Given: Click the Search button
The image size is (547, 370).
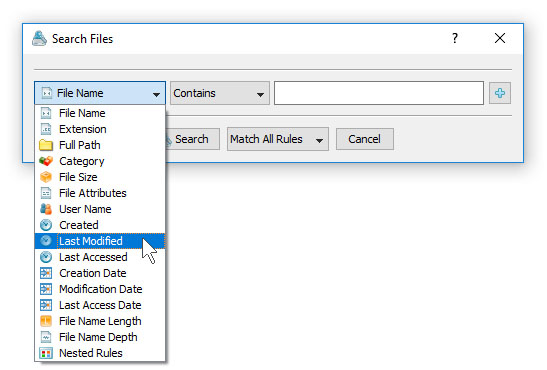Looking at the screenshot, I should [x=193, y=139].
